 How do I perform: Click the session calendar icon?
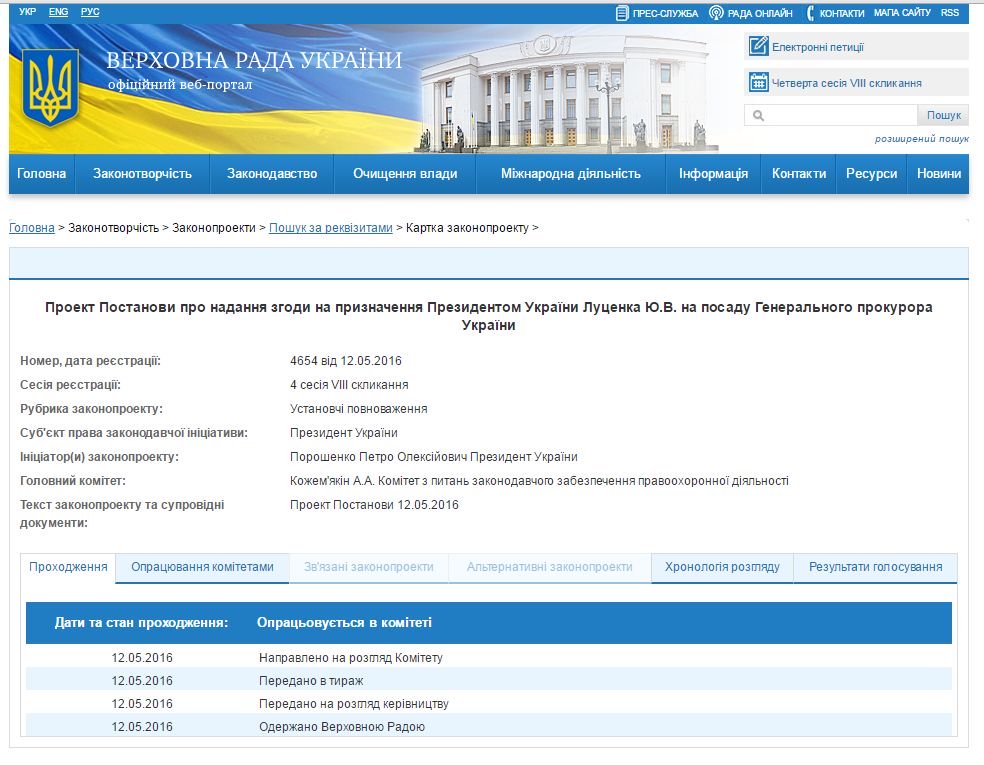[x=758, y=82]
